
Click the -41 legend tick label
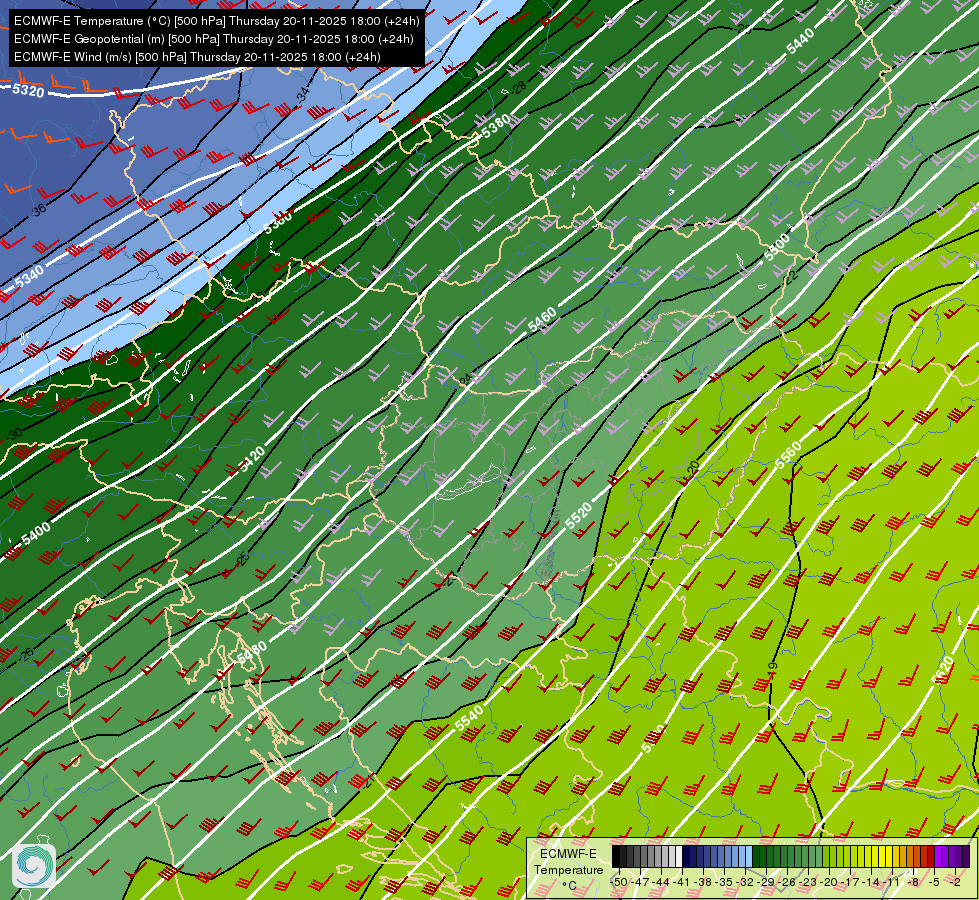point(681,882)
